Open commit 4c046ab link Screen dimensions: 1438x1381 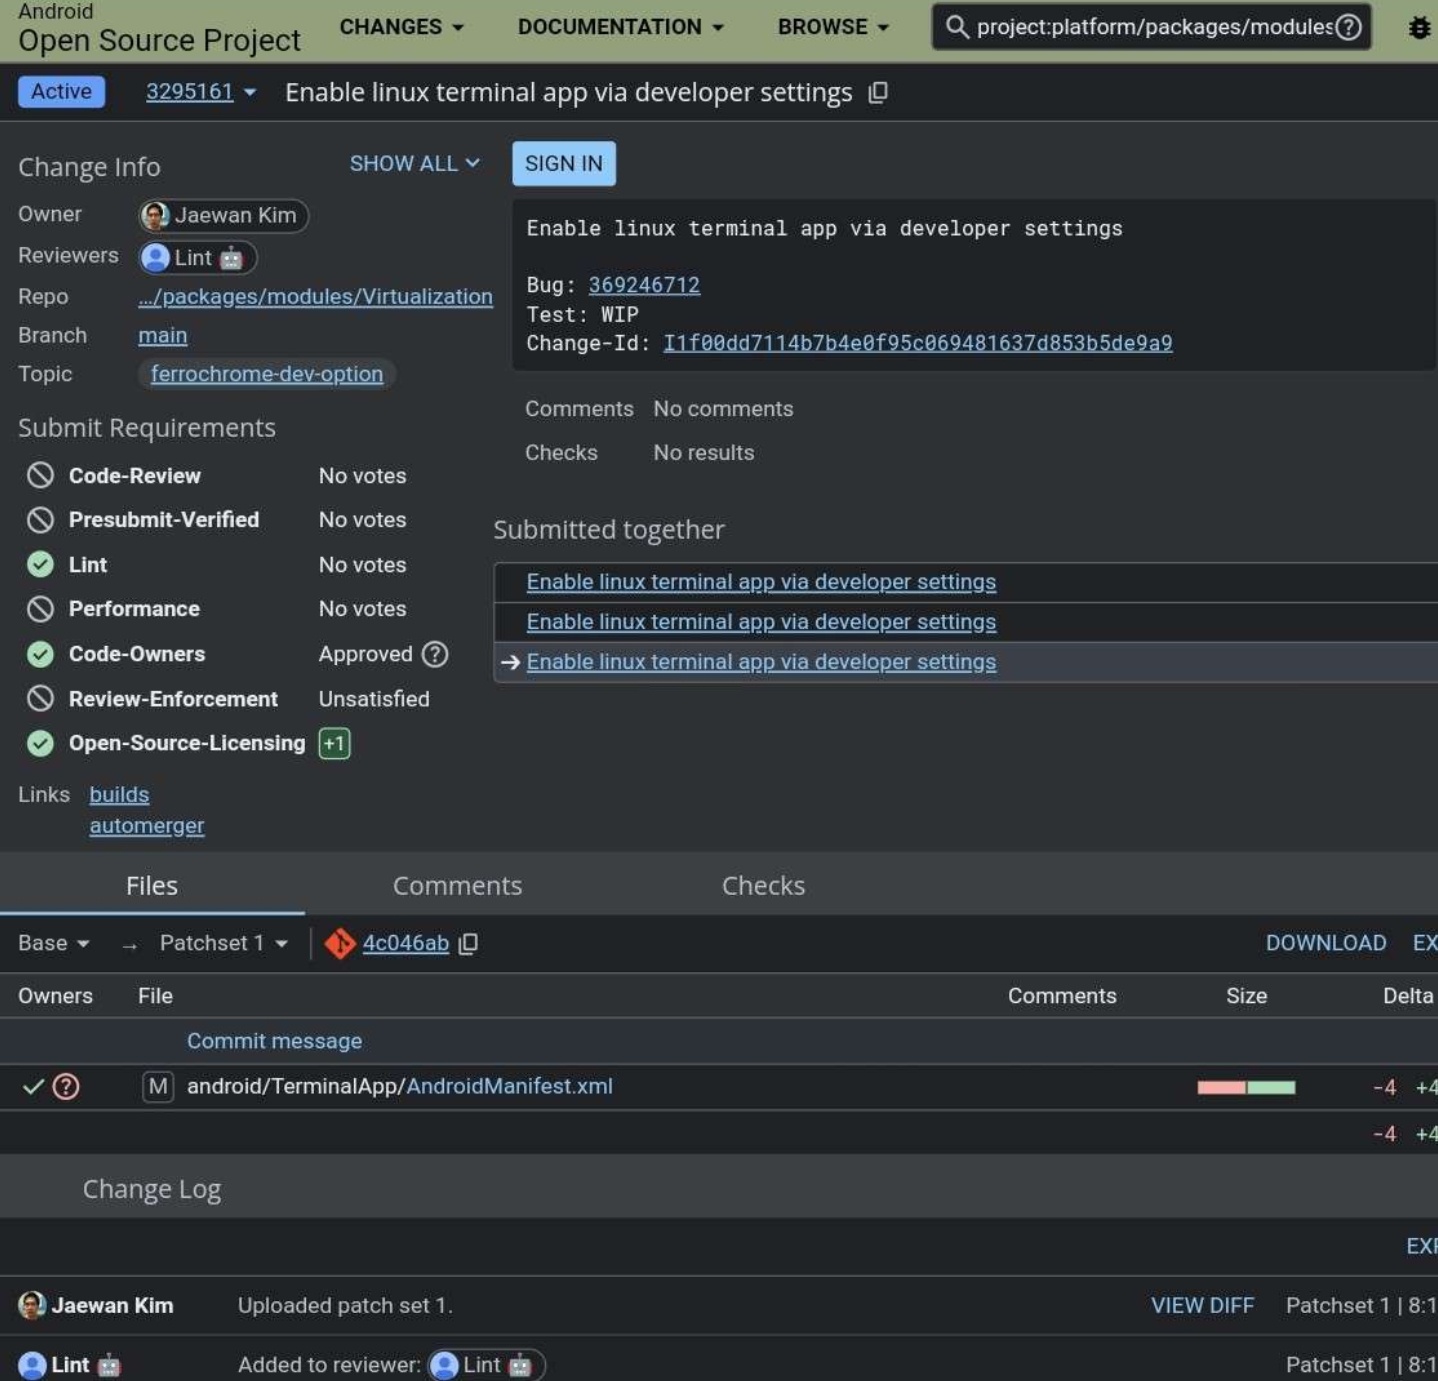(x=405, y=943)
